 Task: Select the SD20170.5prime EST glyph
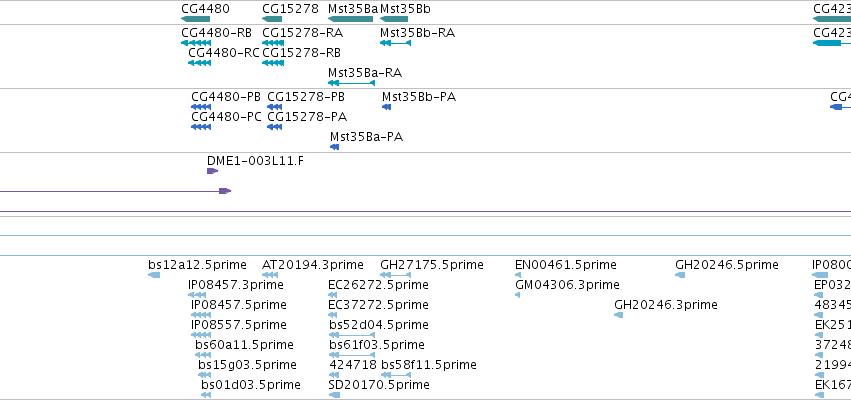point(334,395)
